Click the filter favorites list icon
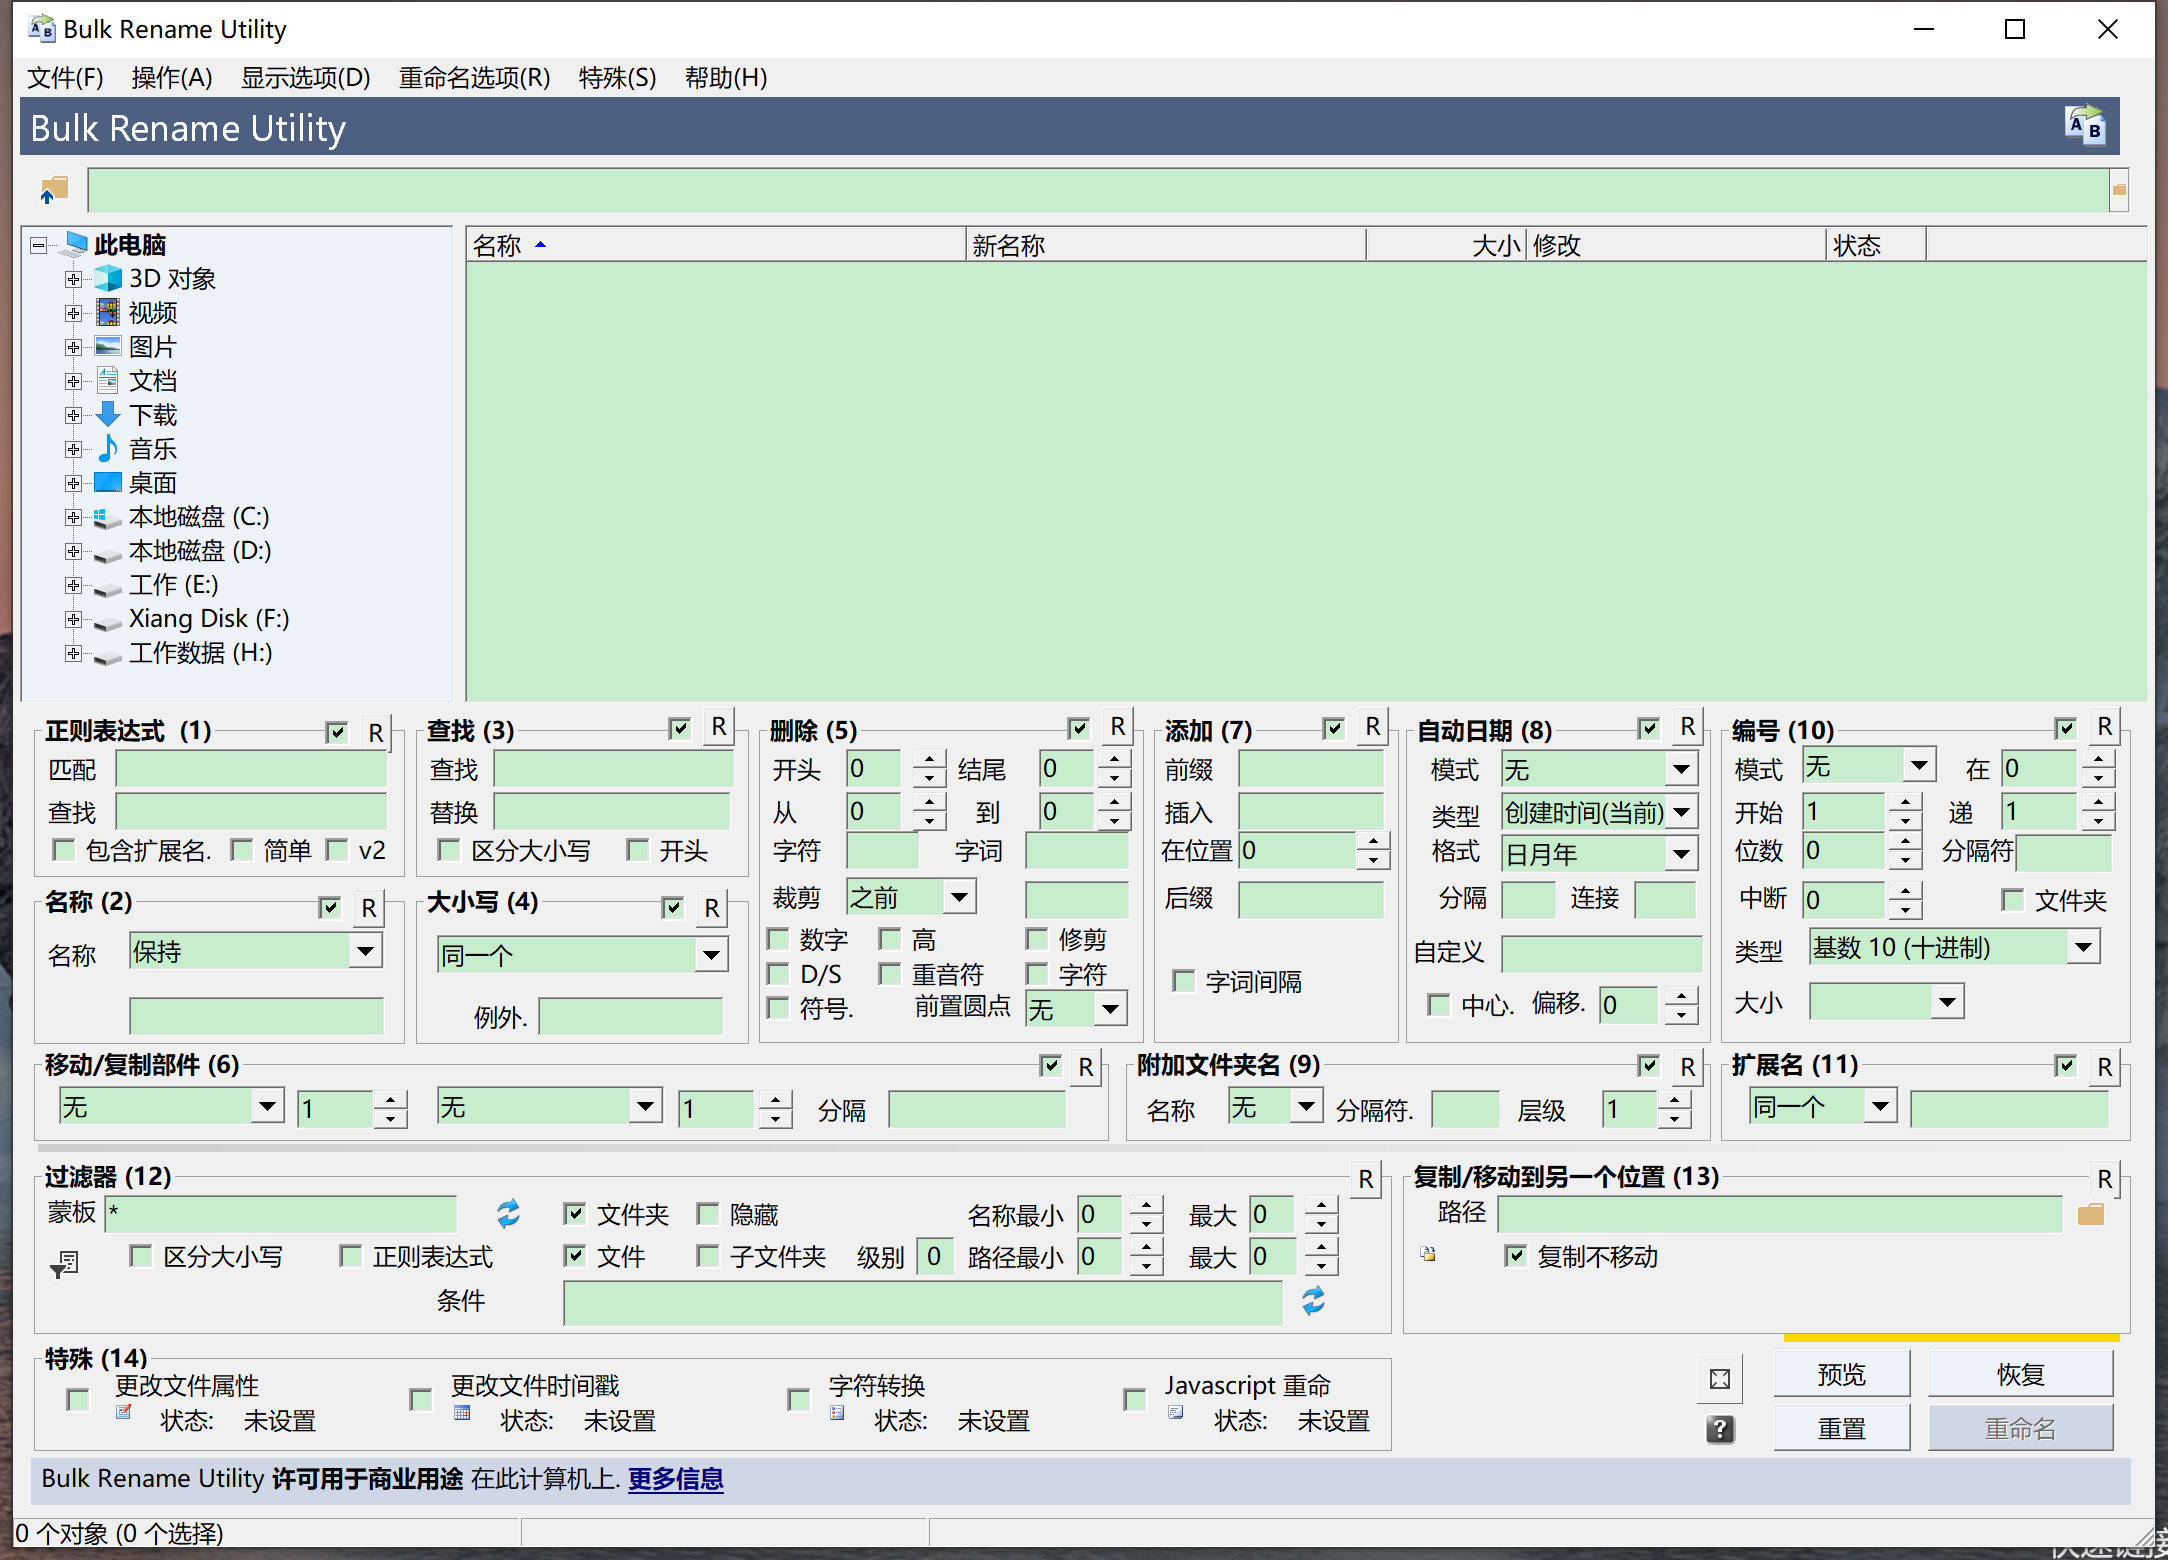 [64, 1265]
